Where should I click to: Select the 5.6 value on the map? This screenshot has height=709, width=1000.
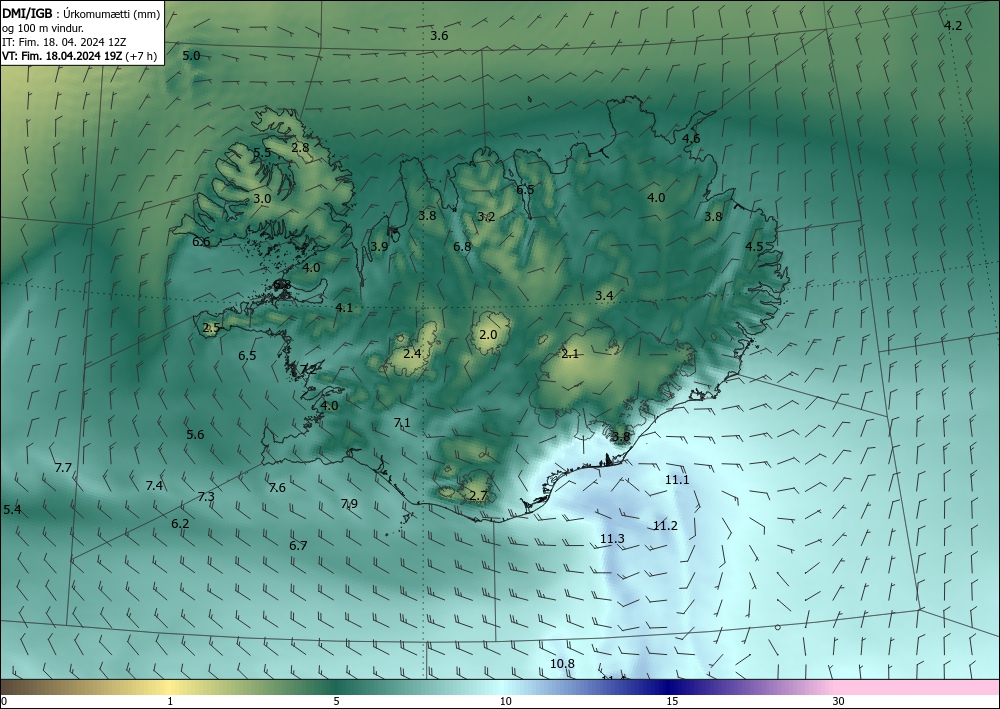(195, 434)
